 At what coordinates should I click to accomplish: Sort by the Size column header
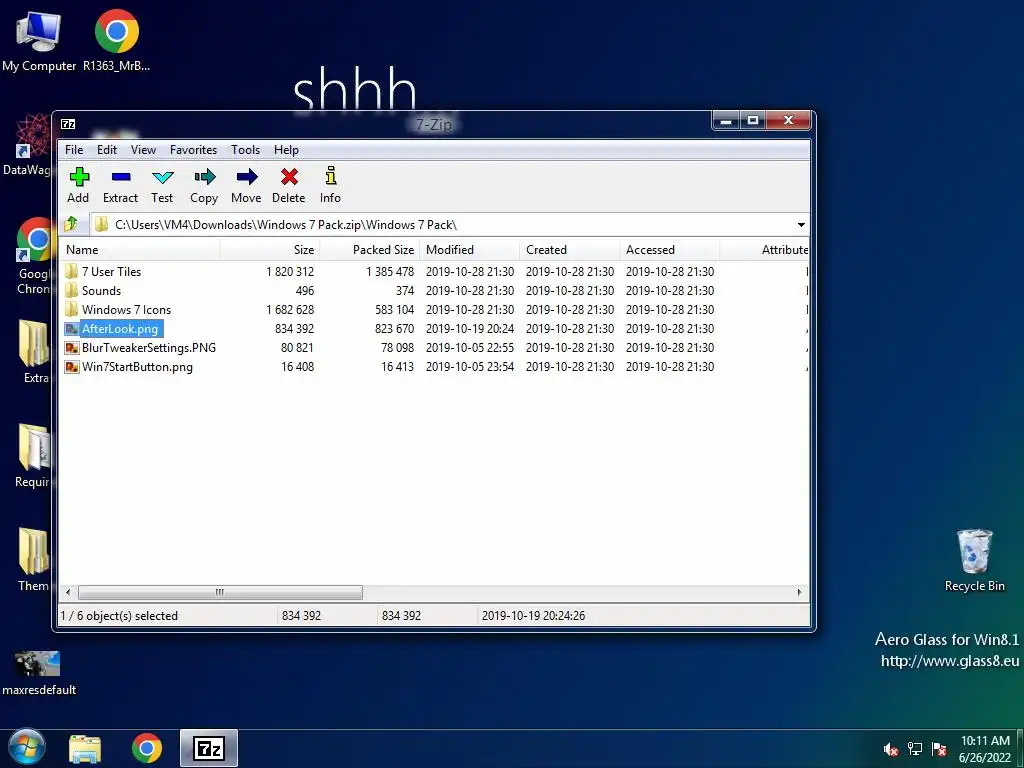(x=270, y=249)
